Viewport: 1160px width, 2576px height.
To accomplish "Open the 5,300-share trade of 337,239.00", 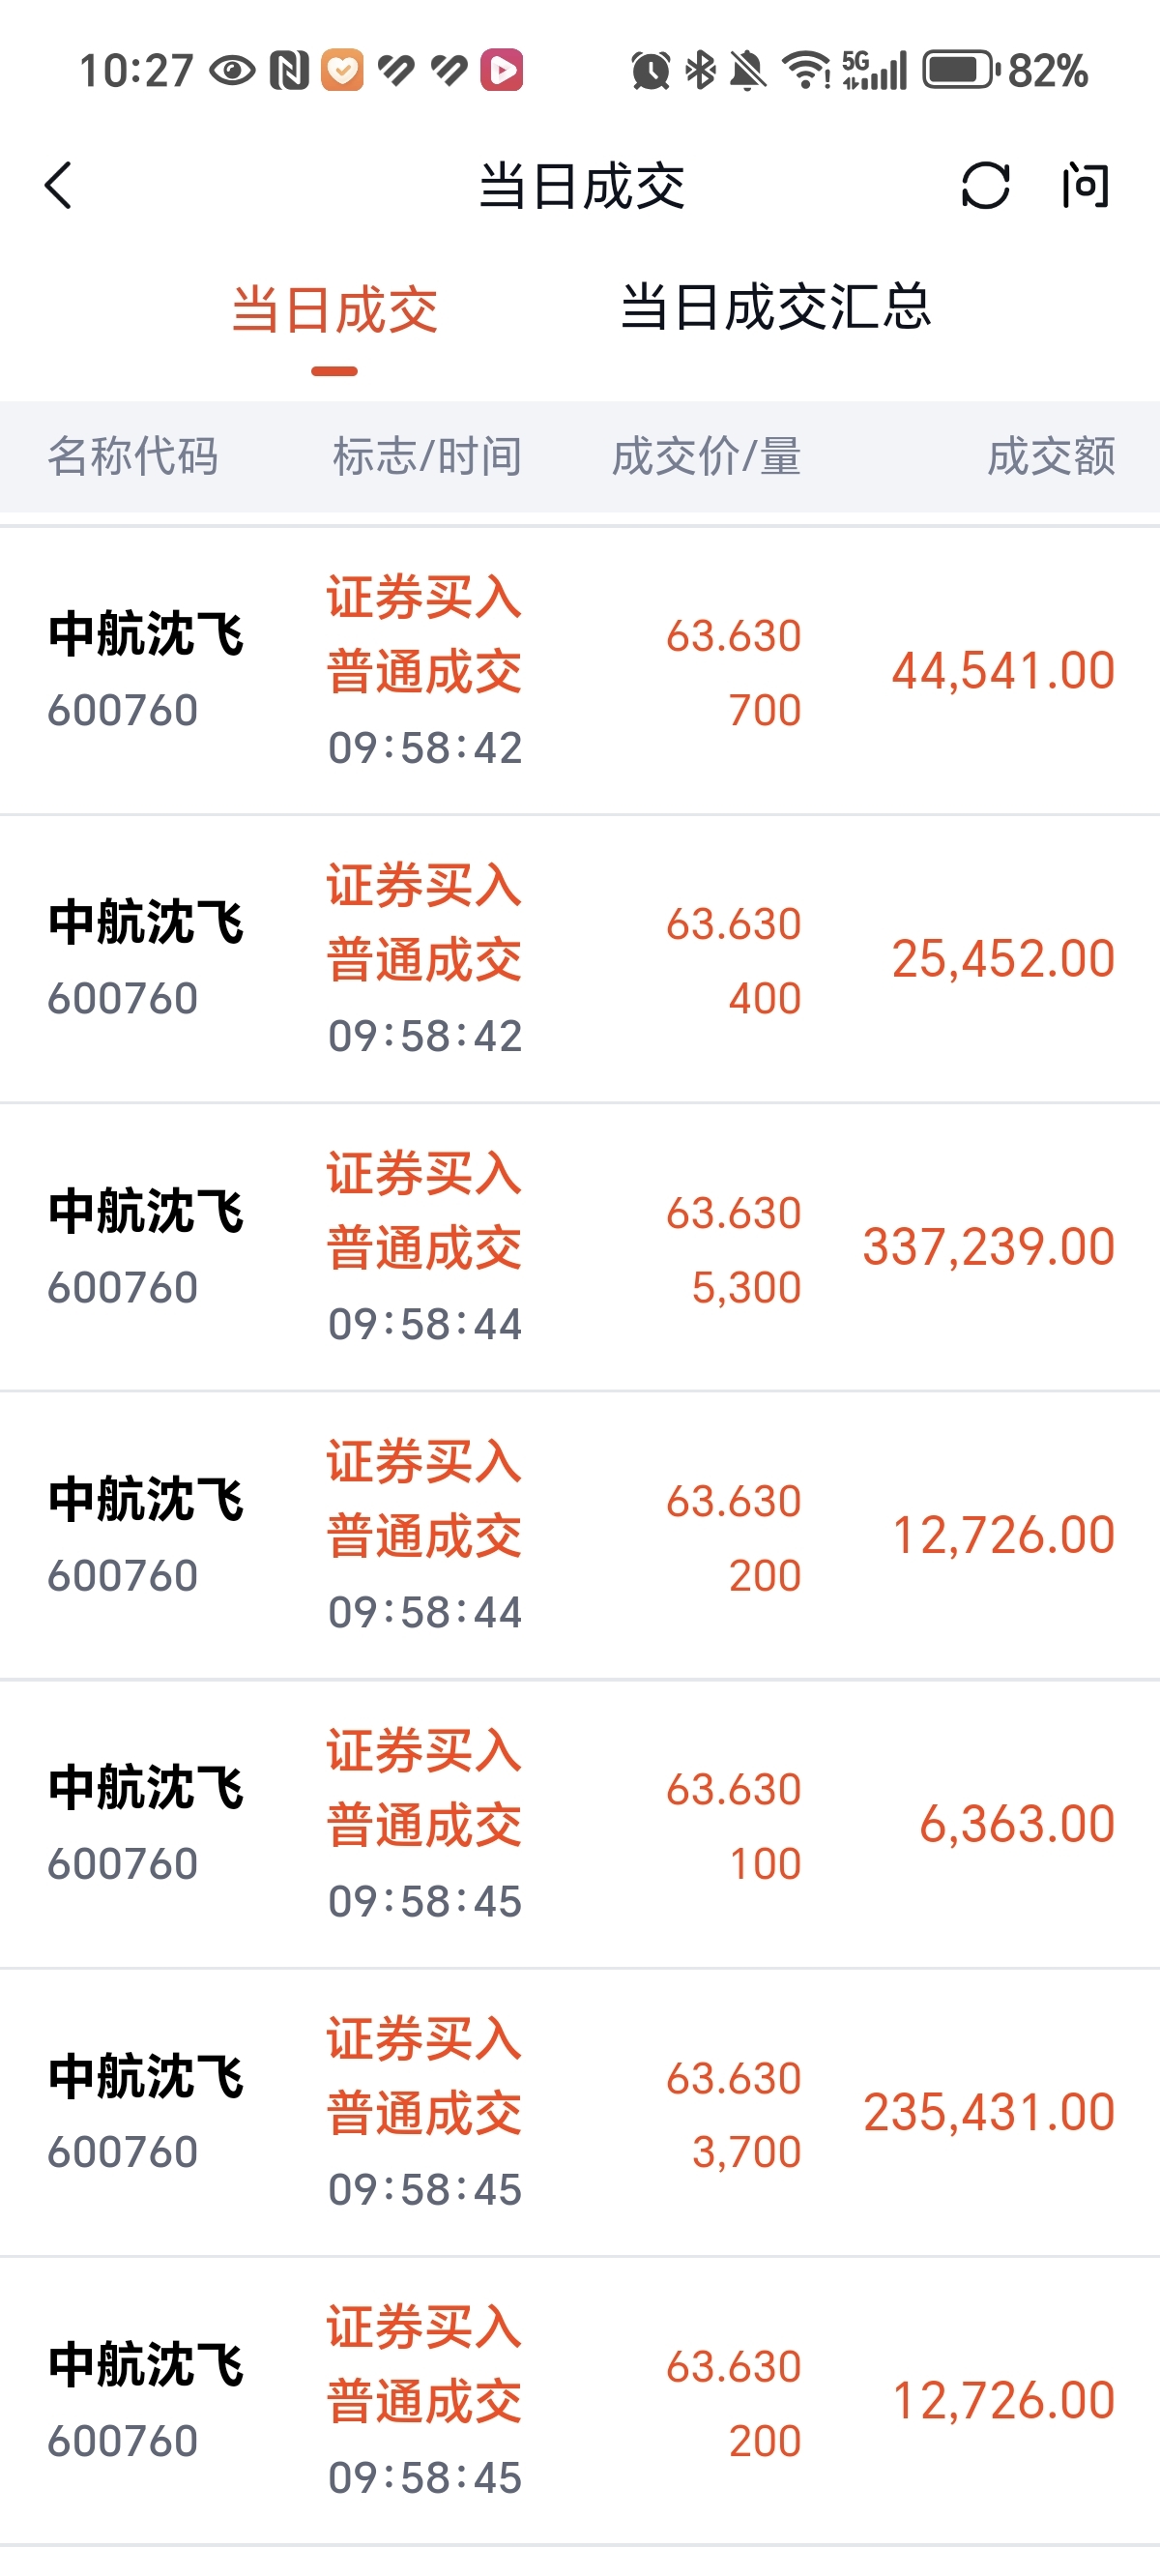I will pos(580,1248).
